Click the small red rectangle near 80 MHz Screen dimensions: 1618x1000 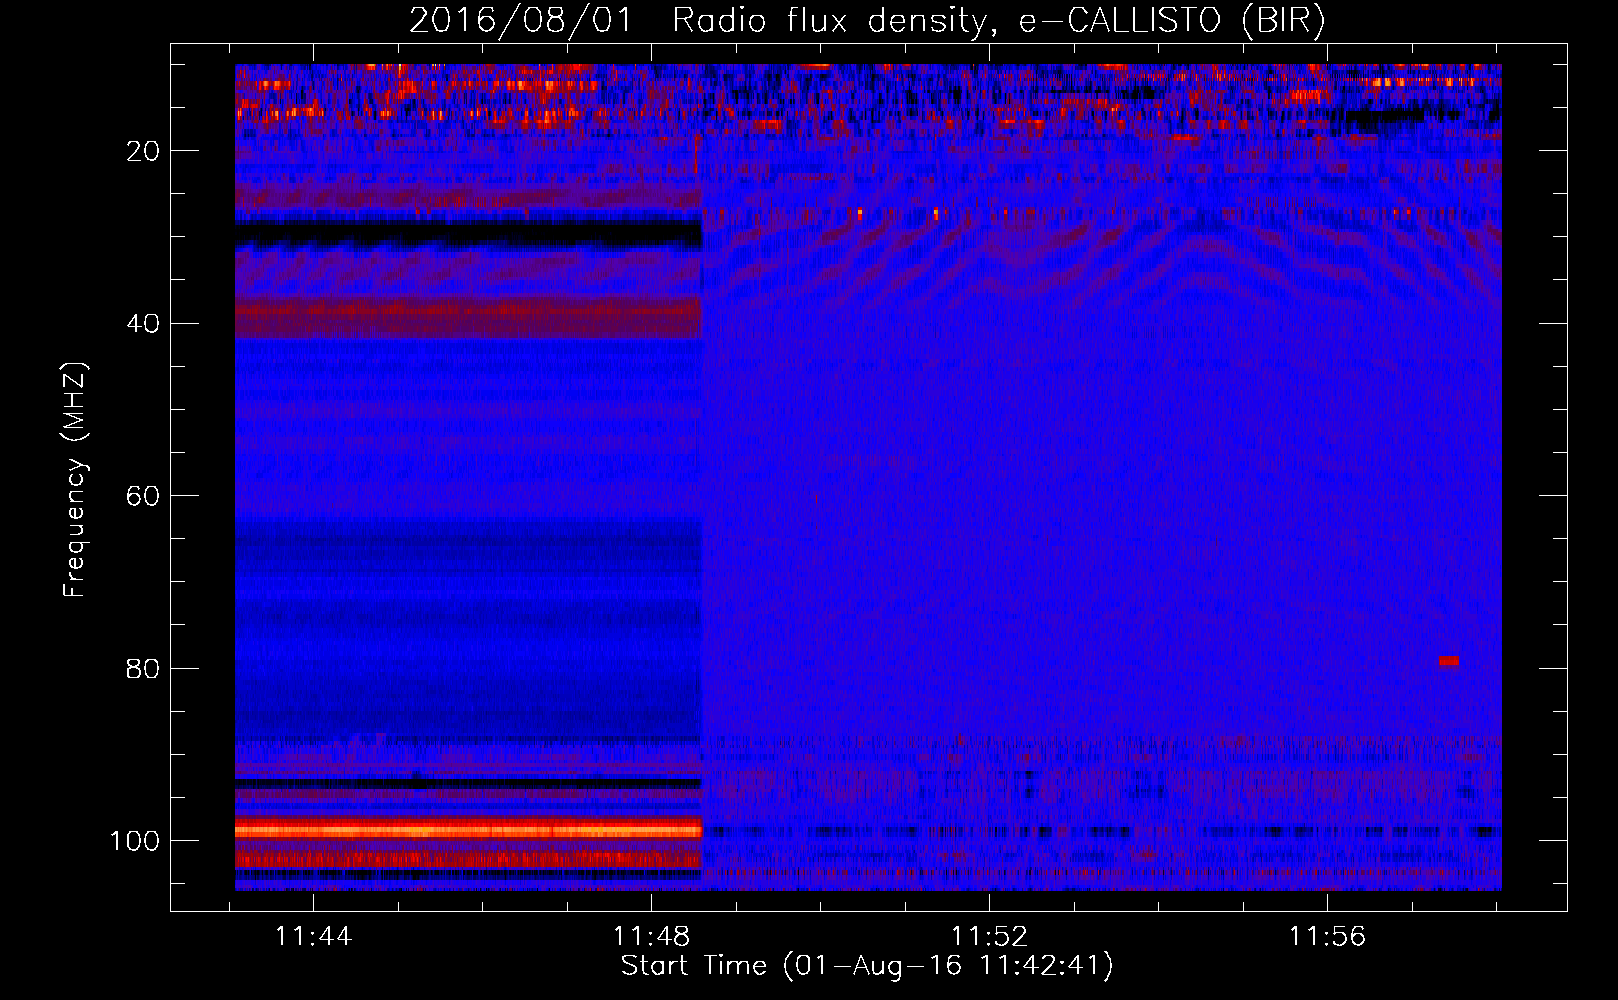pos(1449,661)
